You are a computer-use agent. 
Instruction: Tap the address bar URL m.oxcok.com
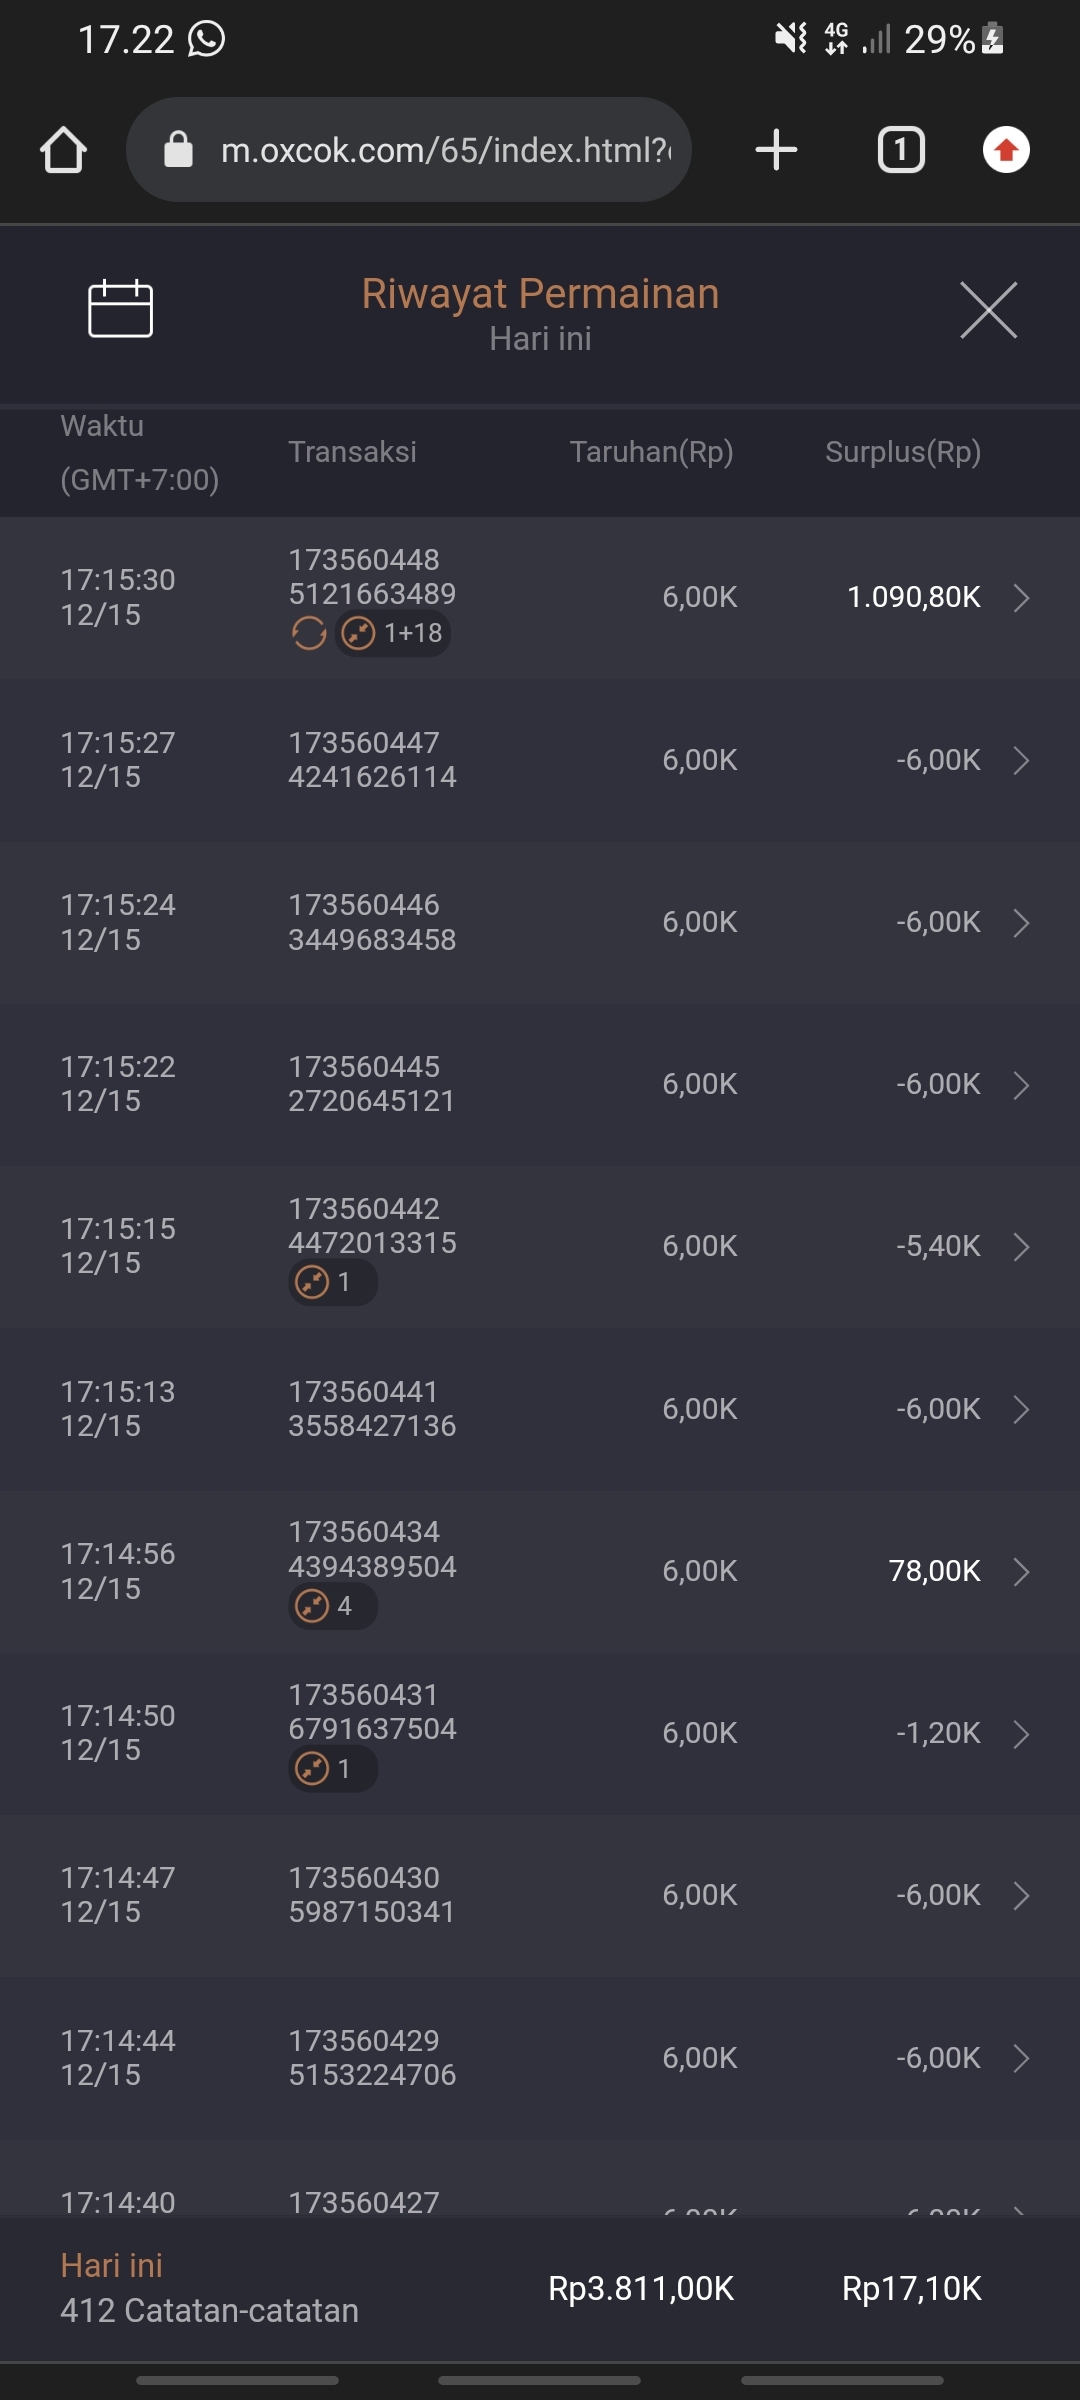point(445,150)
